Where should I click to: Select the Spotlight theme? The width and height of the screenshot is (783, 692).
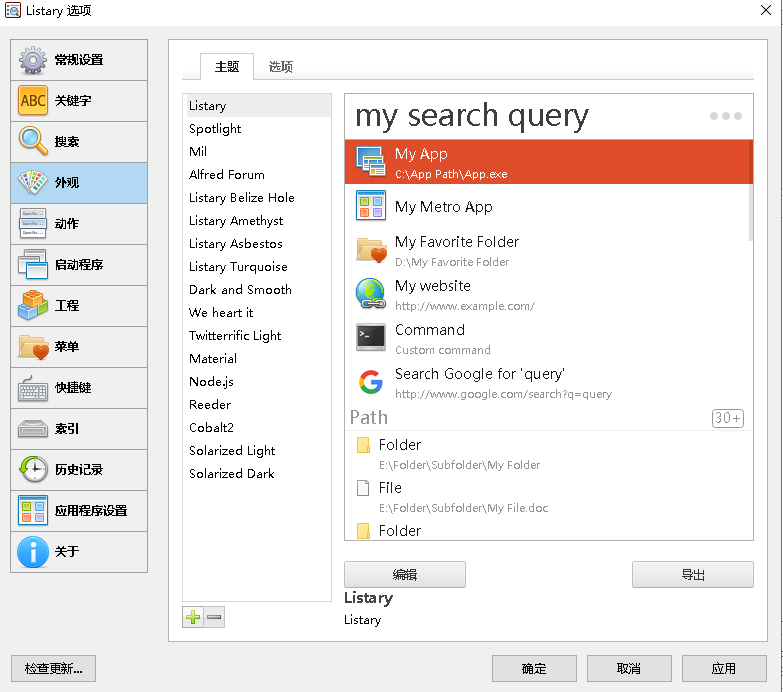[257, 129]
